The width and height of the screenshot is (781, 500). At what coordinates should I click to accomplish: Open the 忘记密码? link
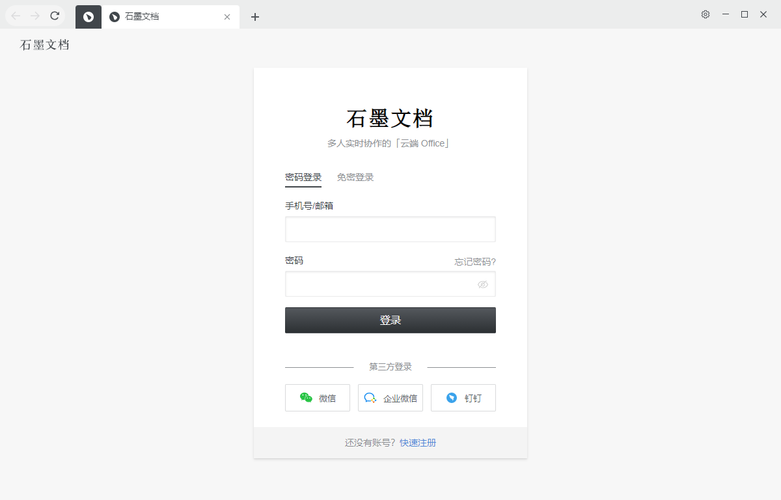pyautogui.click(x=474, y=262)
